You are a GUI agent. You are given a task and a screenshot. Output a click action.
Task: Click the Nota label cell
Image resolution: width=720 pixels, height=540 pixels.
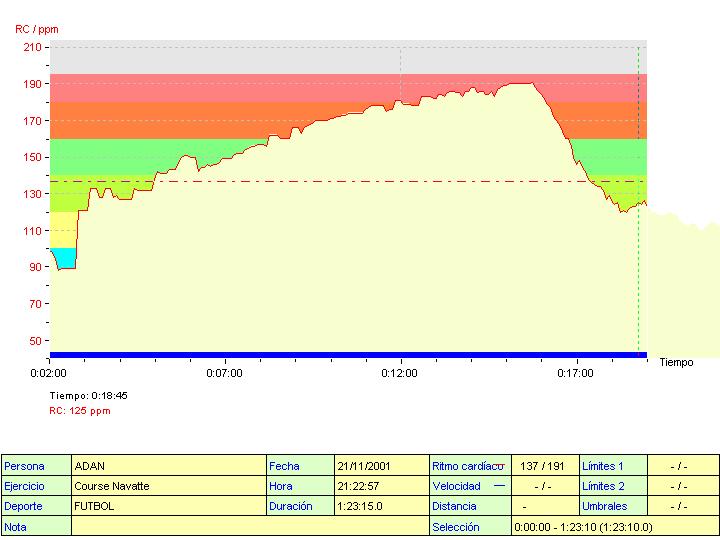36,527
